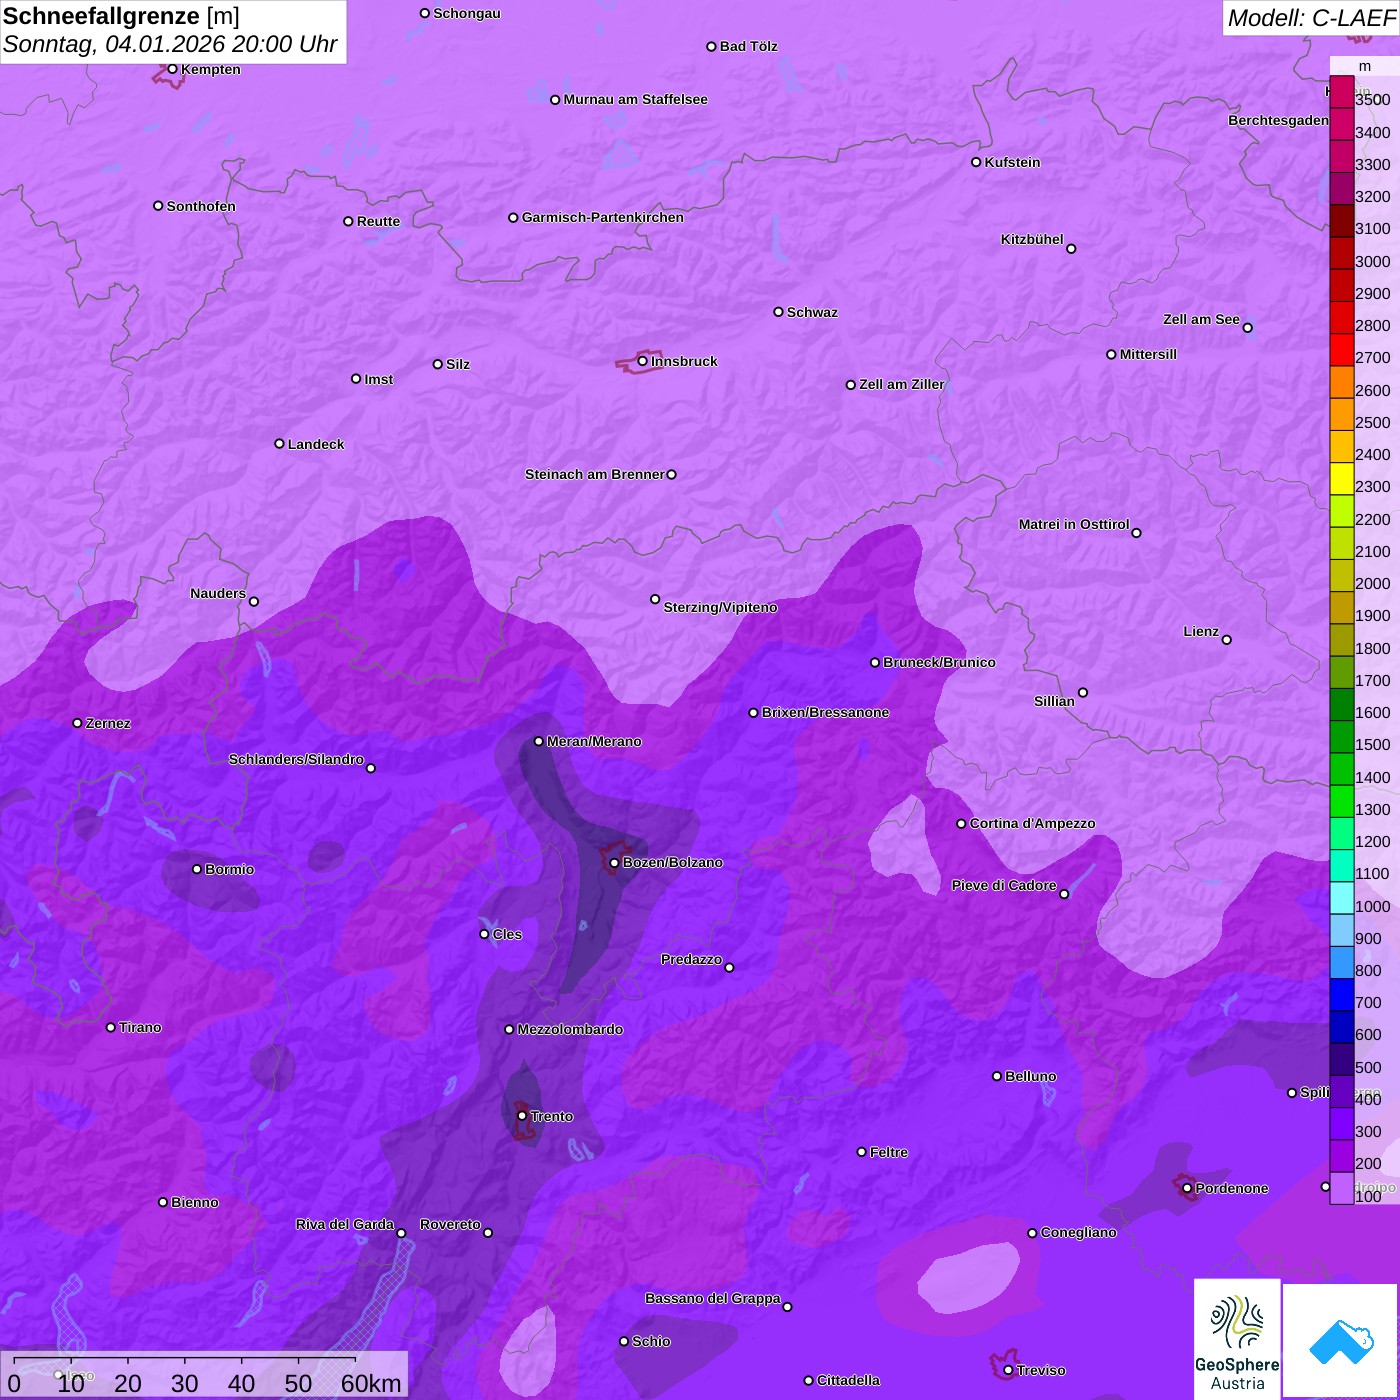
Task: Click the Bad Tölz city marker
Action: (712, 46)
